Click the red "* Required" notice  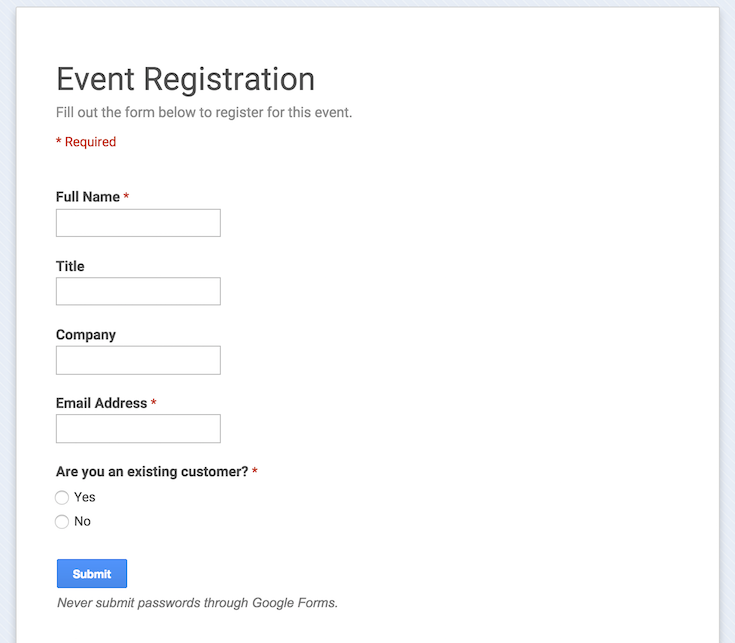86,142
